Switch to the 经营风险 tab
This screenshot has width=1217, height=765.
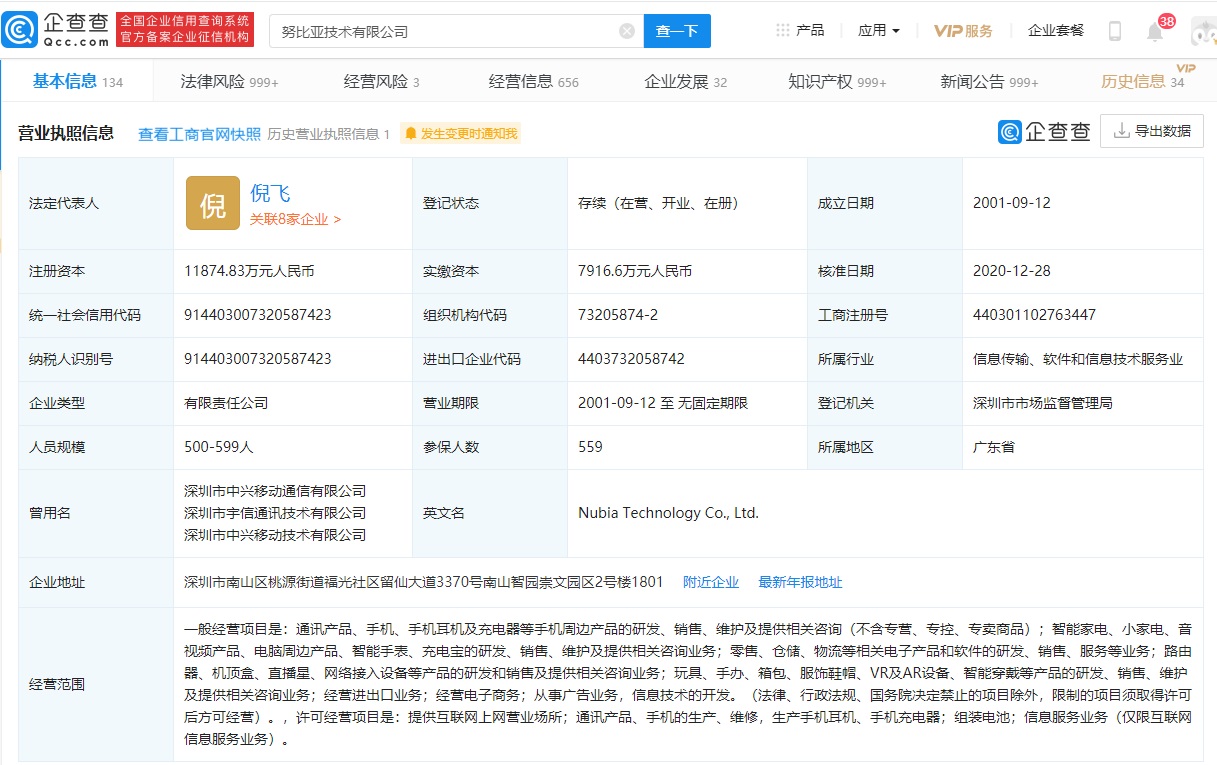tap(381, 82)
